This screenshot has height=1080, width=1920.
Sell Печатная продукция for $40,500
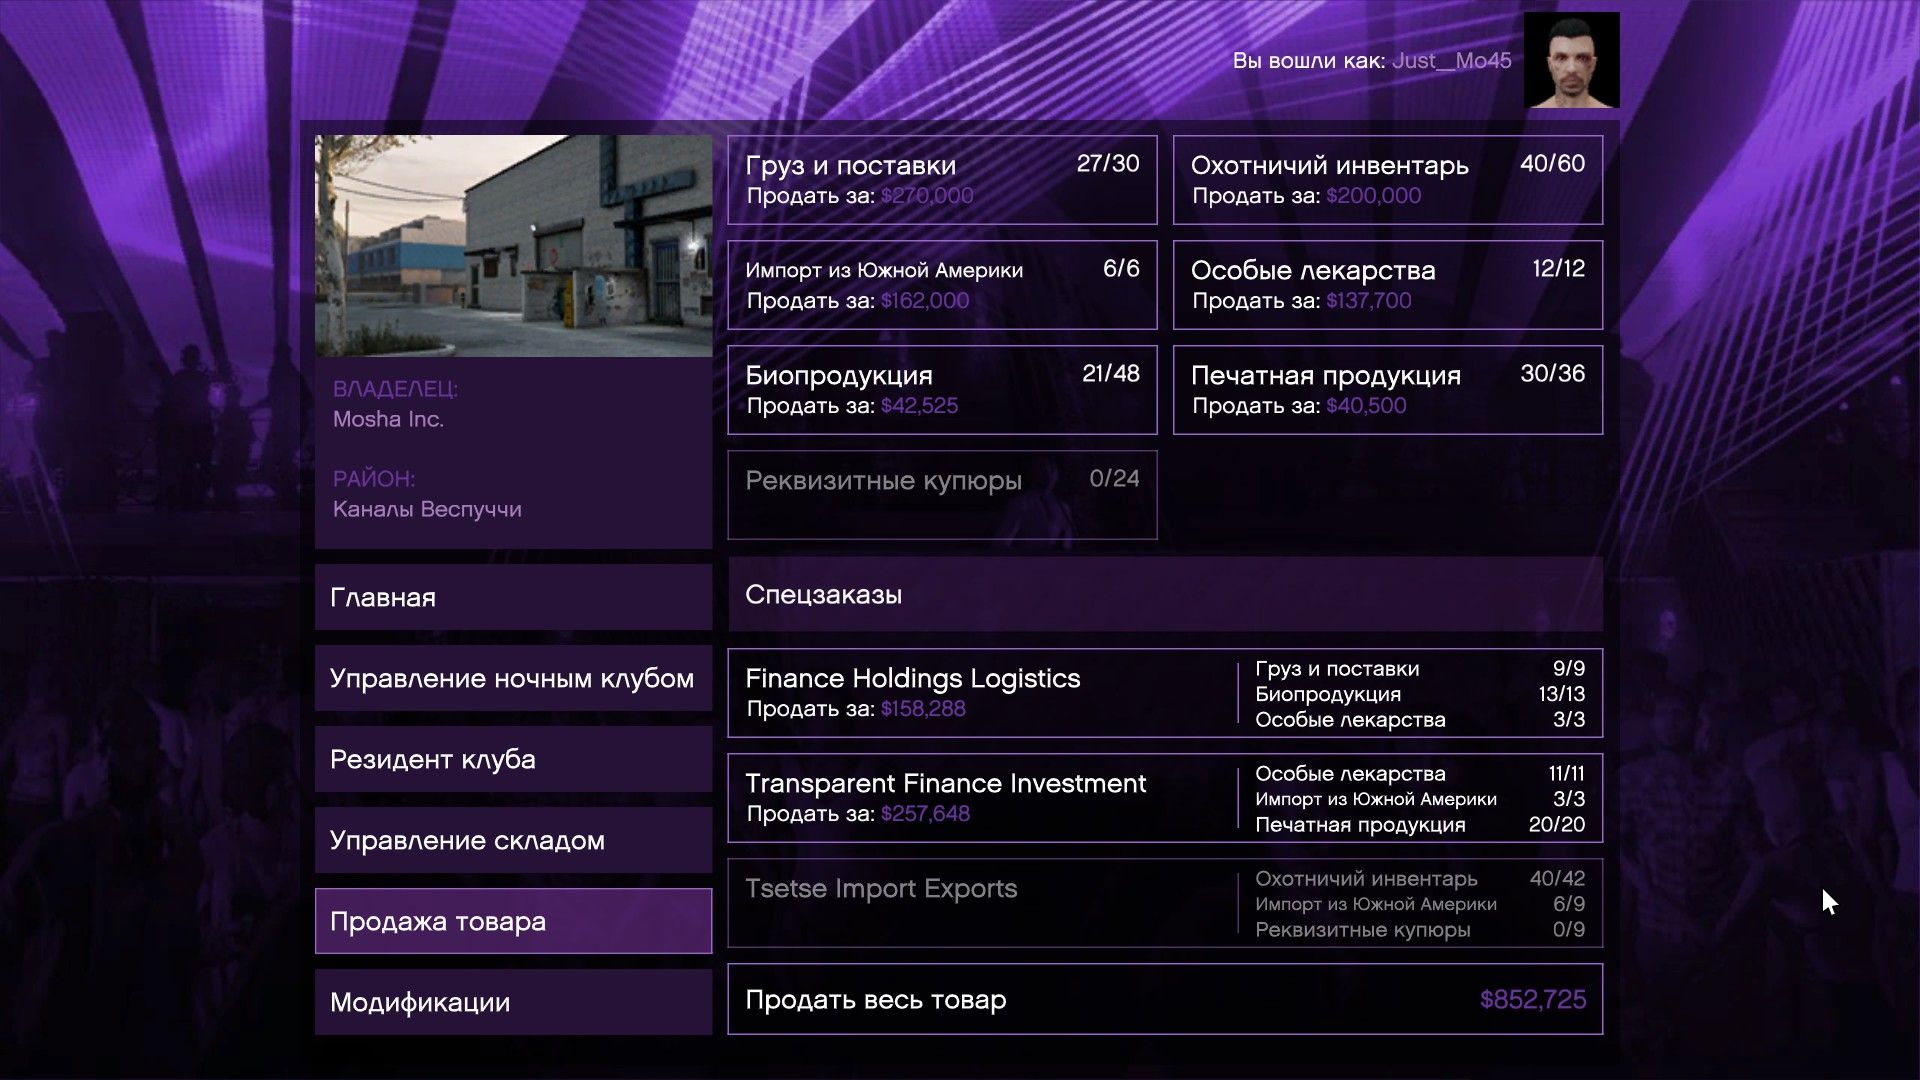[1387, 390]
